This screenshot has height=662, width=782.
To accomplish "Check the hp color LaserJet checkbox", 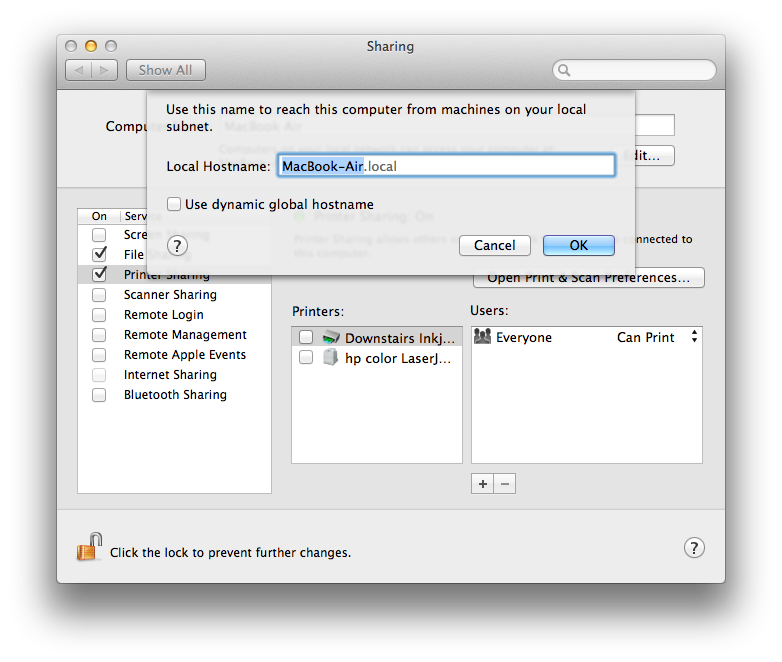I will (x=306, y=358).
